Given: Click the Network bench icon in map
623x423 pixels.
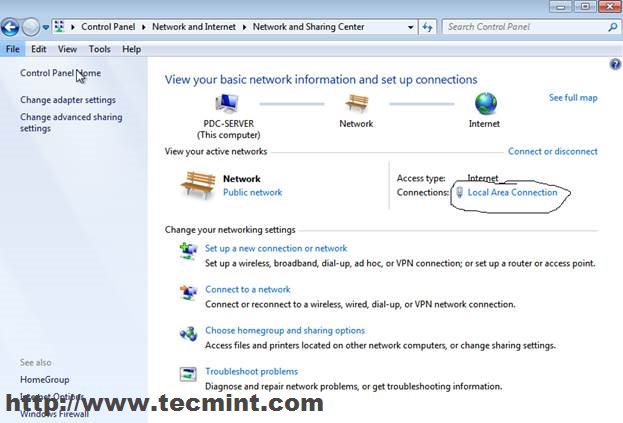Looking at the screenshot, I should pyautogui.click(x=356, y=103).
